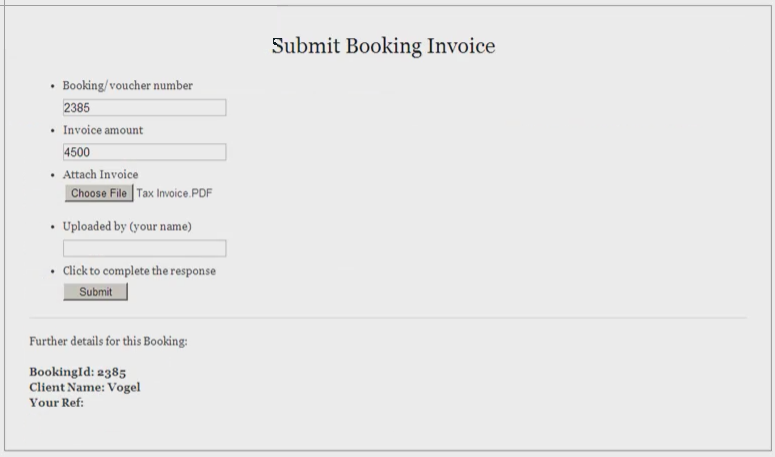Viewport: 775px width, 457px height.
Task: Click the Your Ref: label
Action: tap(57, 402)
